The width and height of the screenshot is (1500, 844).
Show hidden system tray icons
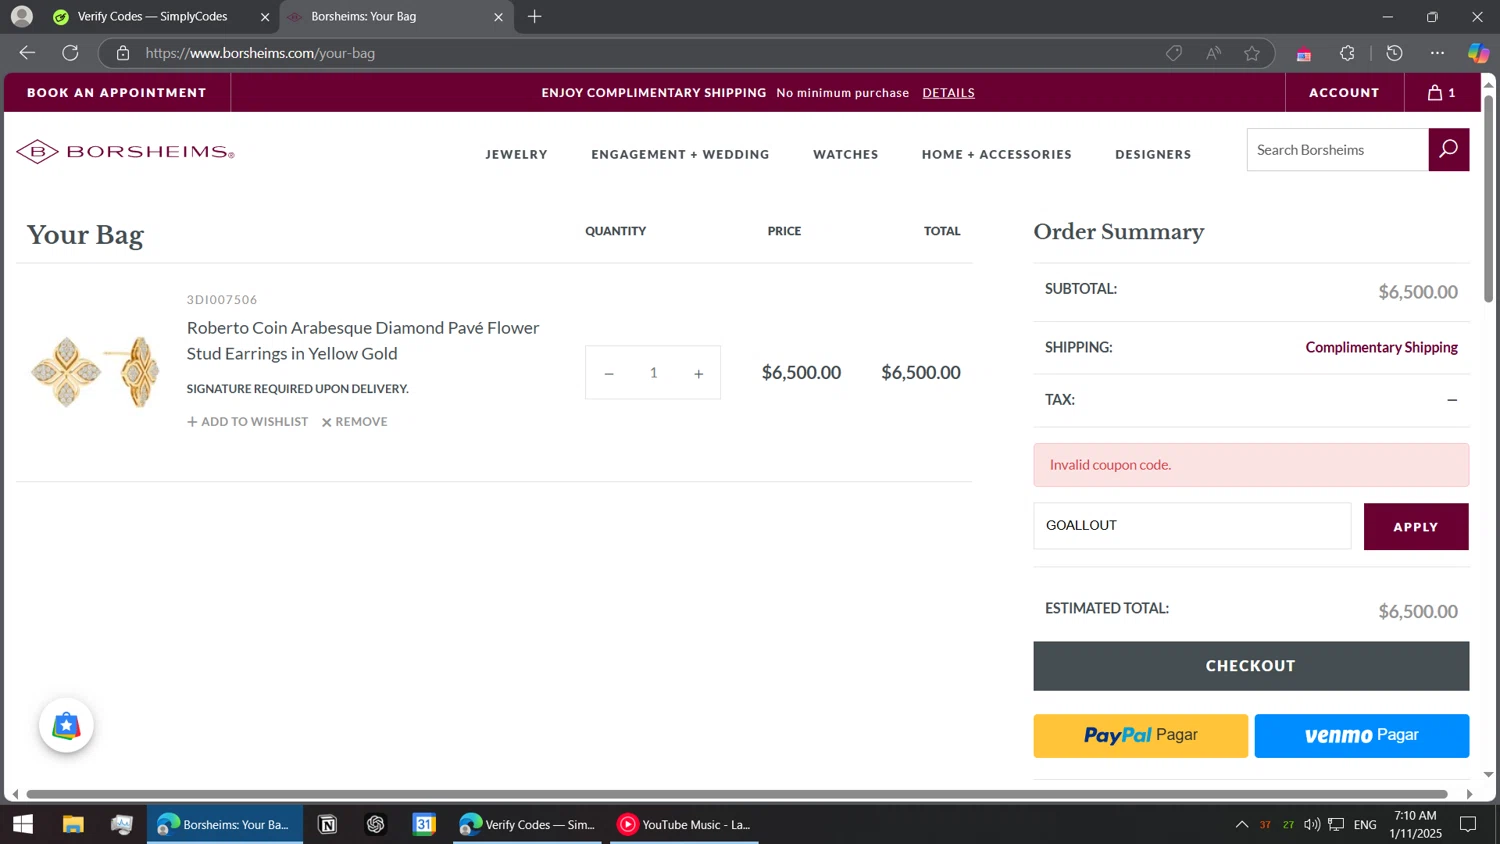[x=1241, y=824]
